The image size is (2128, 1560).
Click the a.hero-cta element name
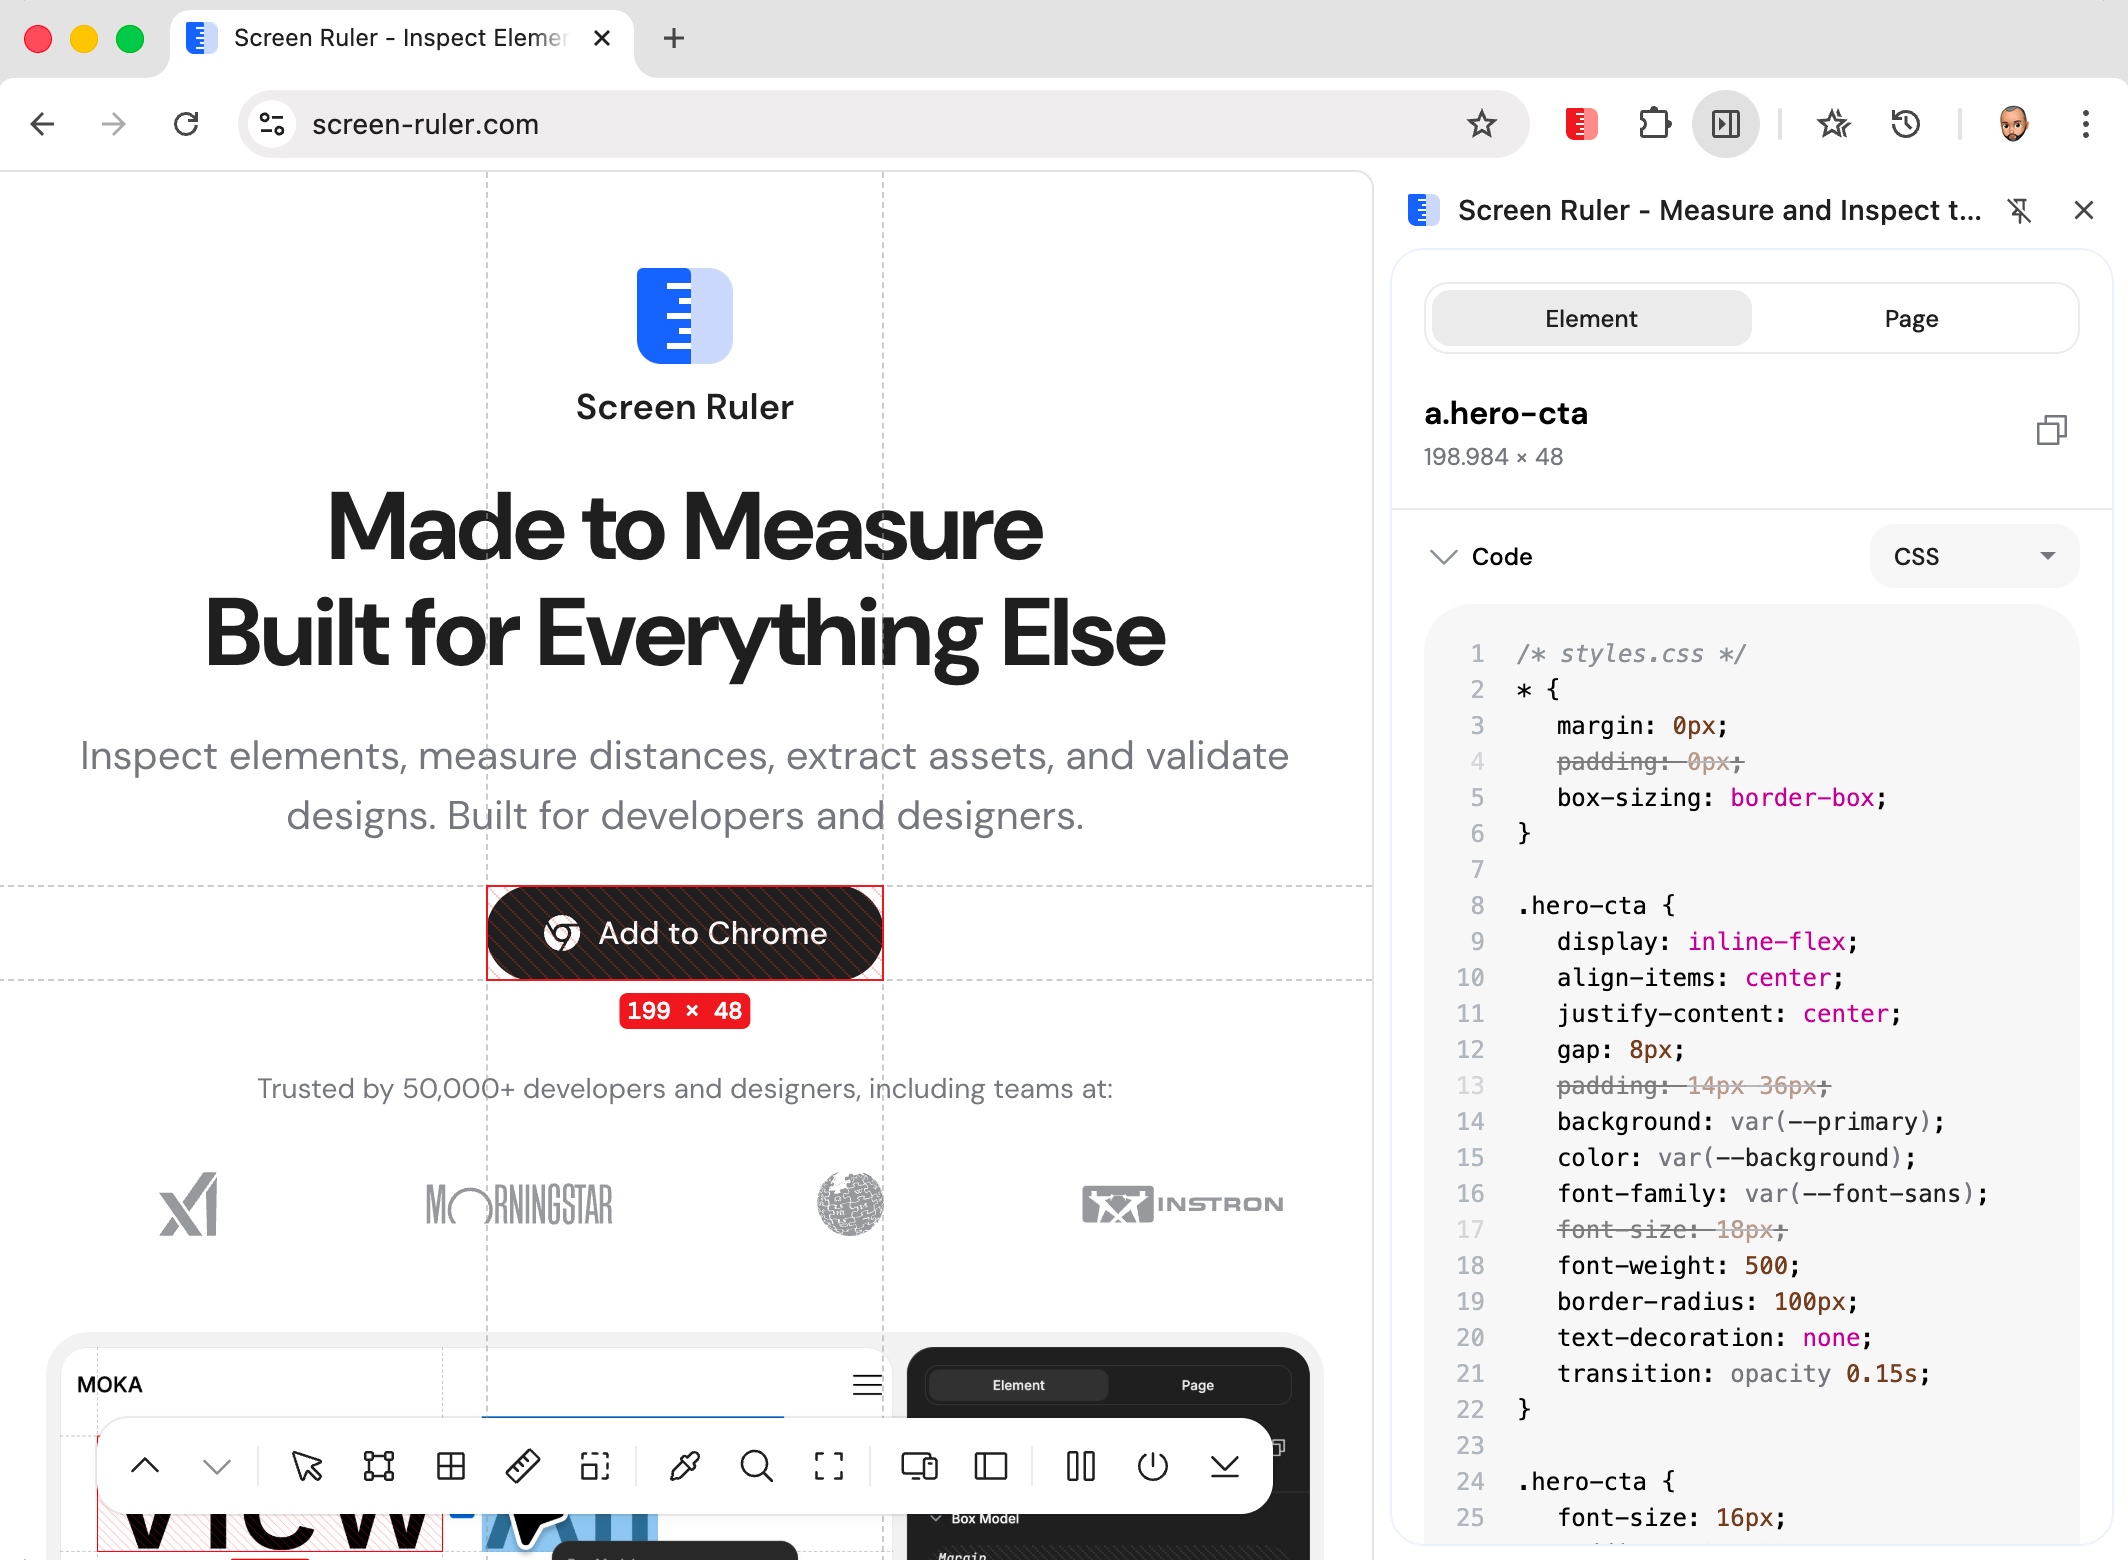(x=1506, y=413)
